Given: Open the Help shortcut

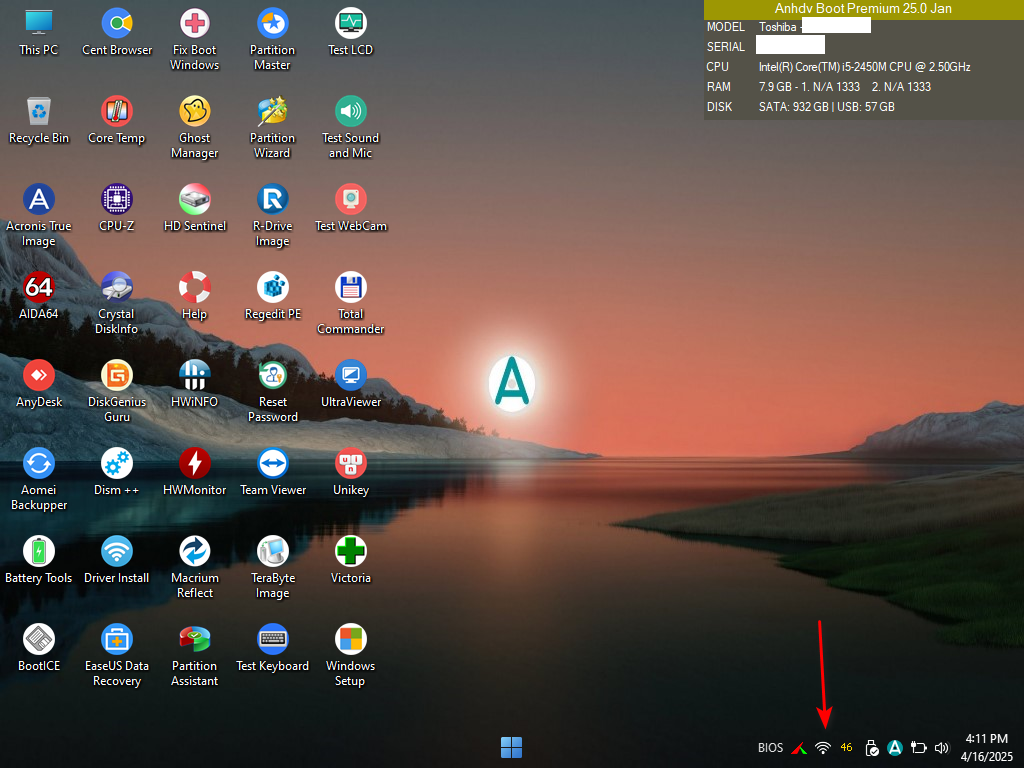Looking at the screenshot, I should click(195, 296).
